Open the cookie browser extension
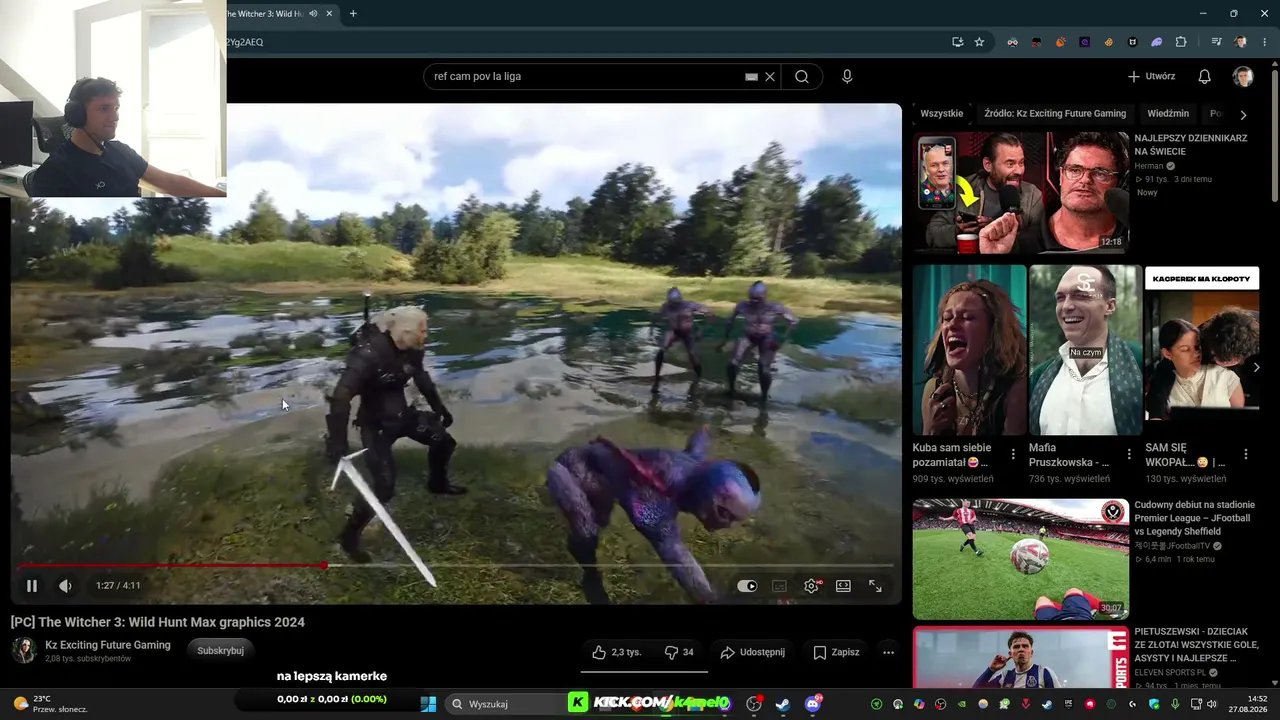1280x720 pixels. click(1108, 42)
